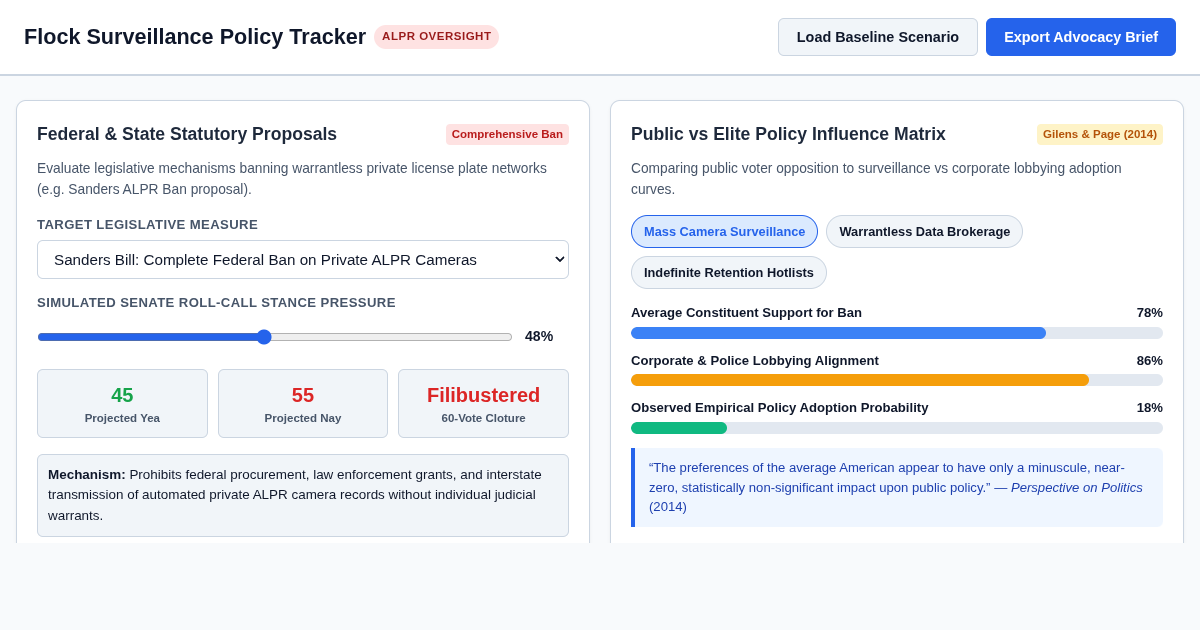Click the Average Constituent Support progress bar

897,333
